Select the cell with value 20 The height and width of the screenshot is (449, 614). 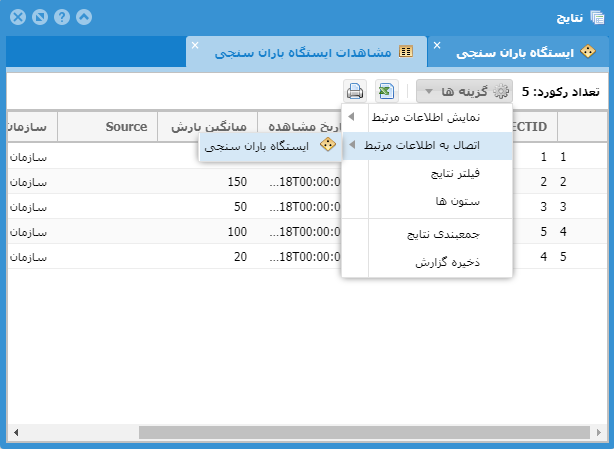[208, 257]
